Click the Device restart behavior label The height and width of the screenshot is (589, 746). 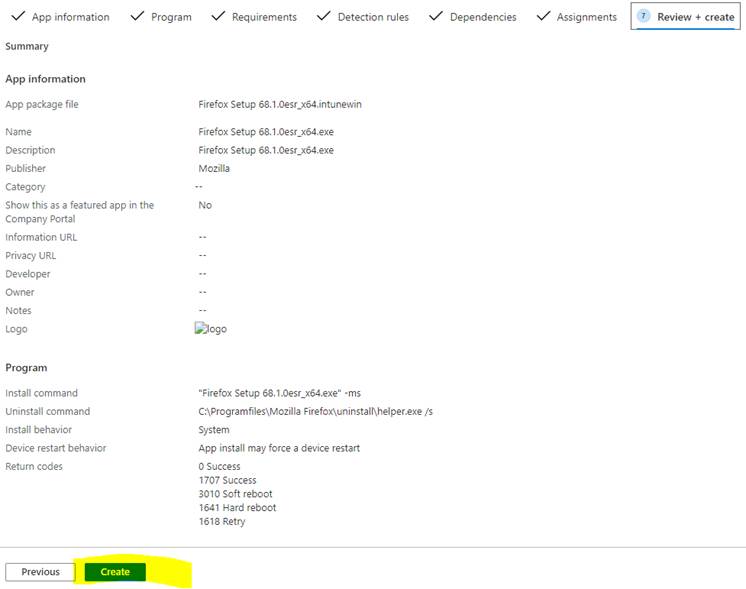56,448
